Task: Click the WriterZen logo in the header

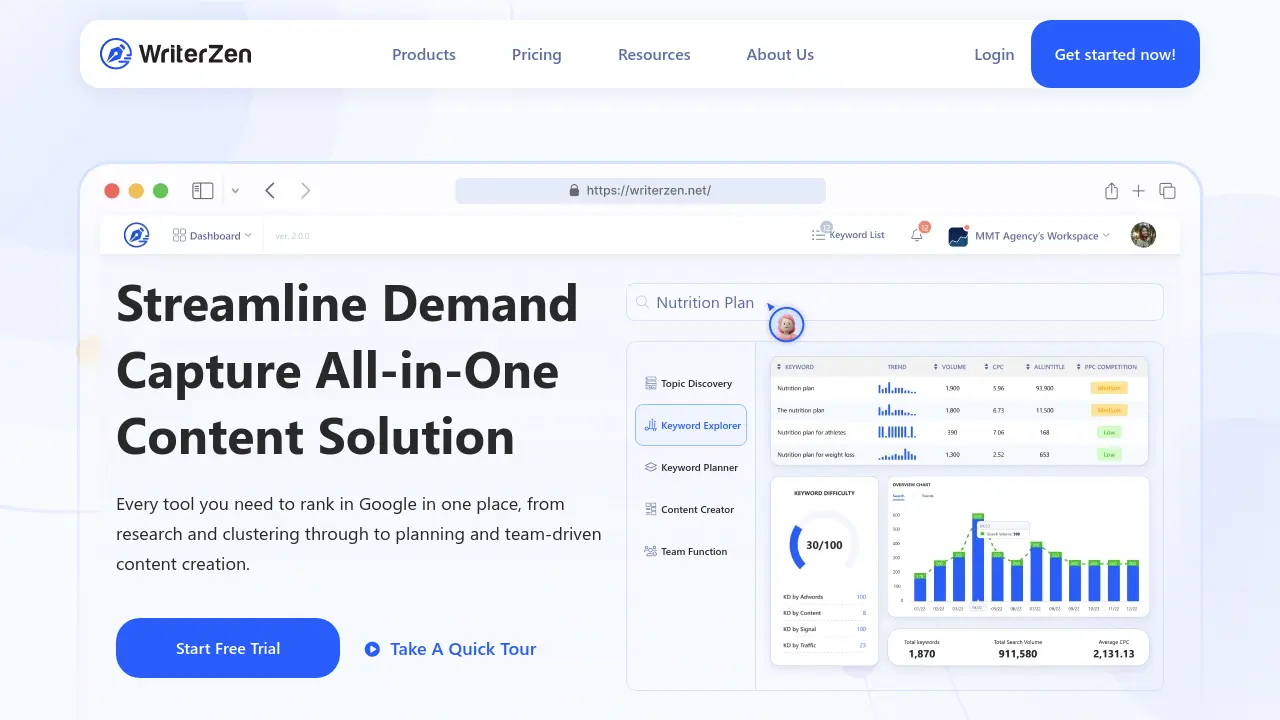Action: point(176,54)
